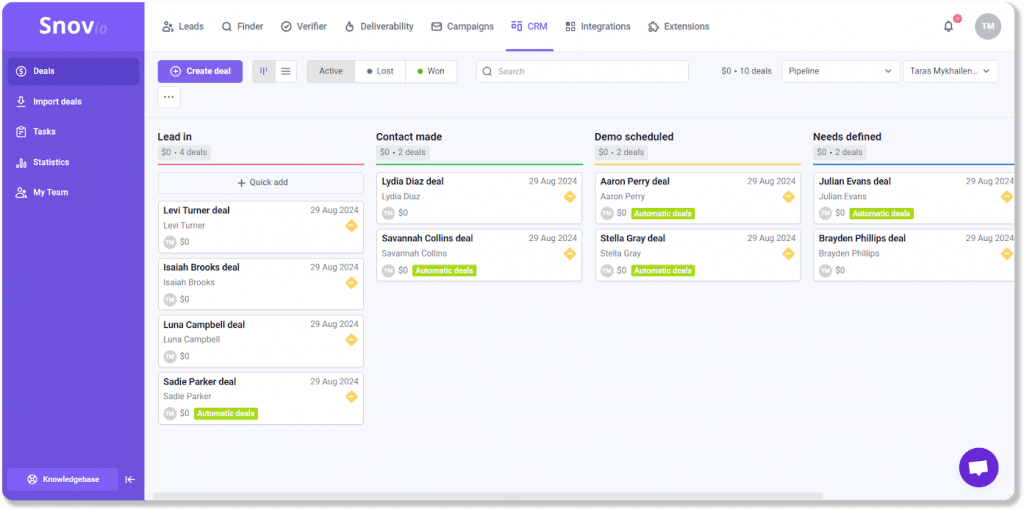Open Tasks in the sidebar
This screenshot has width=1024, height=510.
point(73,132)
